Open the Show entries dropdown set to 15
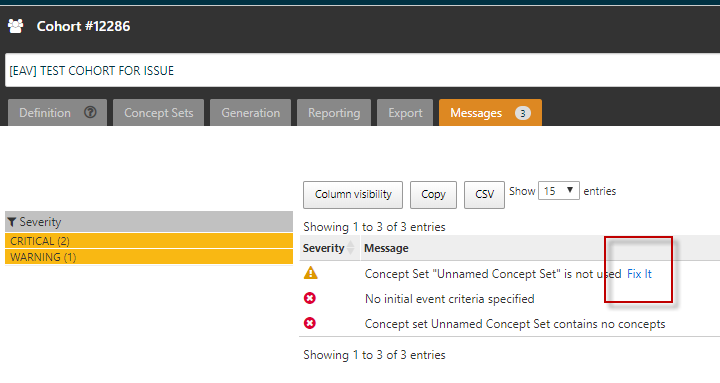This screenshot has height=383, width=720. tap(559, 191)
